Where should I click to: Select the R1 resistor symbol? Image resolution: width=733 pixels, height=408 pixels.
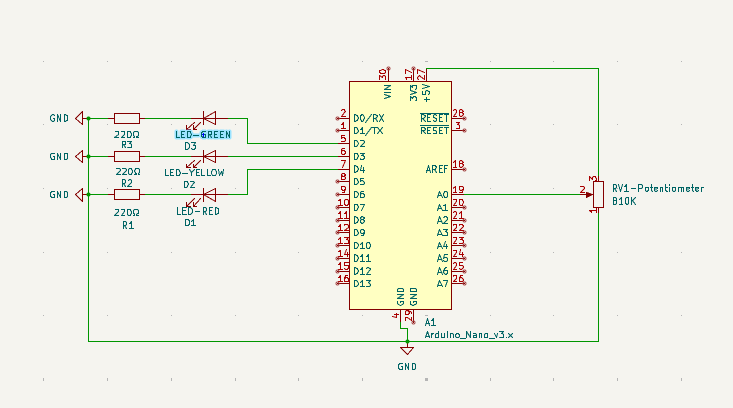pos(127,194)
